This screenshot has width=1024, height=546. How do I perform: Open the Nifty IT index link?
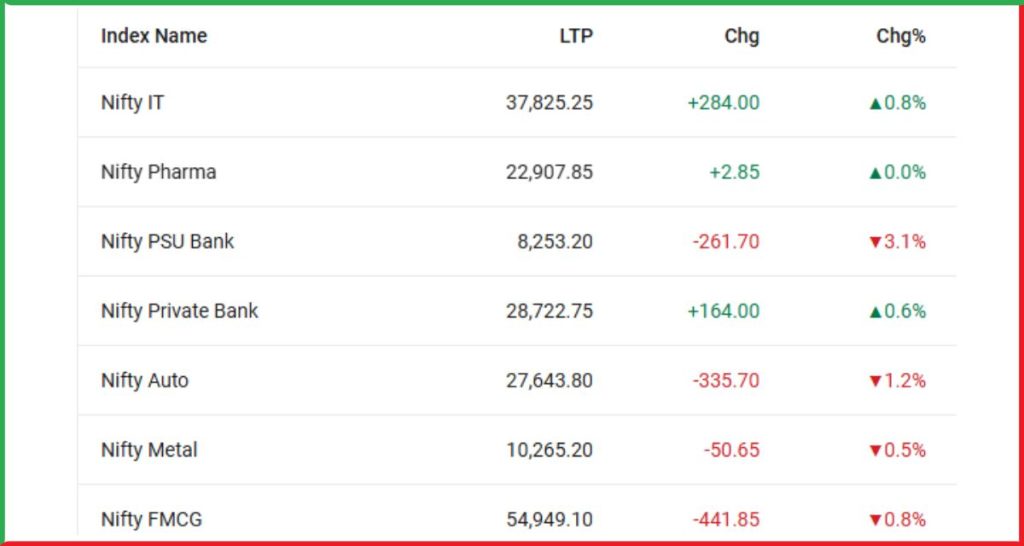[133, 102]
